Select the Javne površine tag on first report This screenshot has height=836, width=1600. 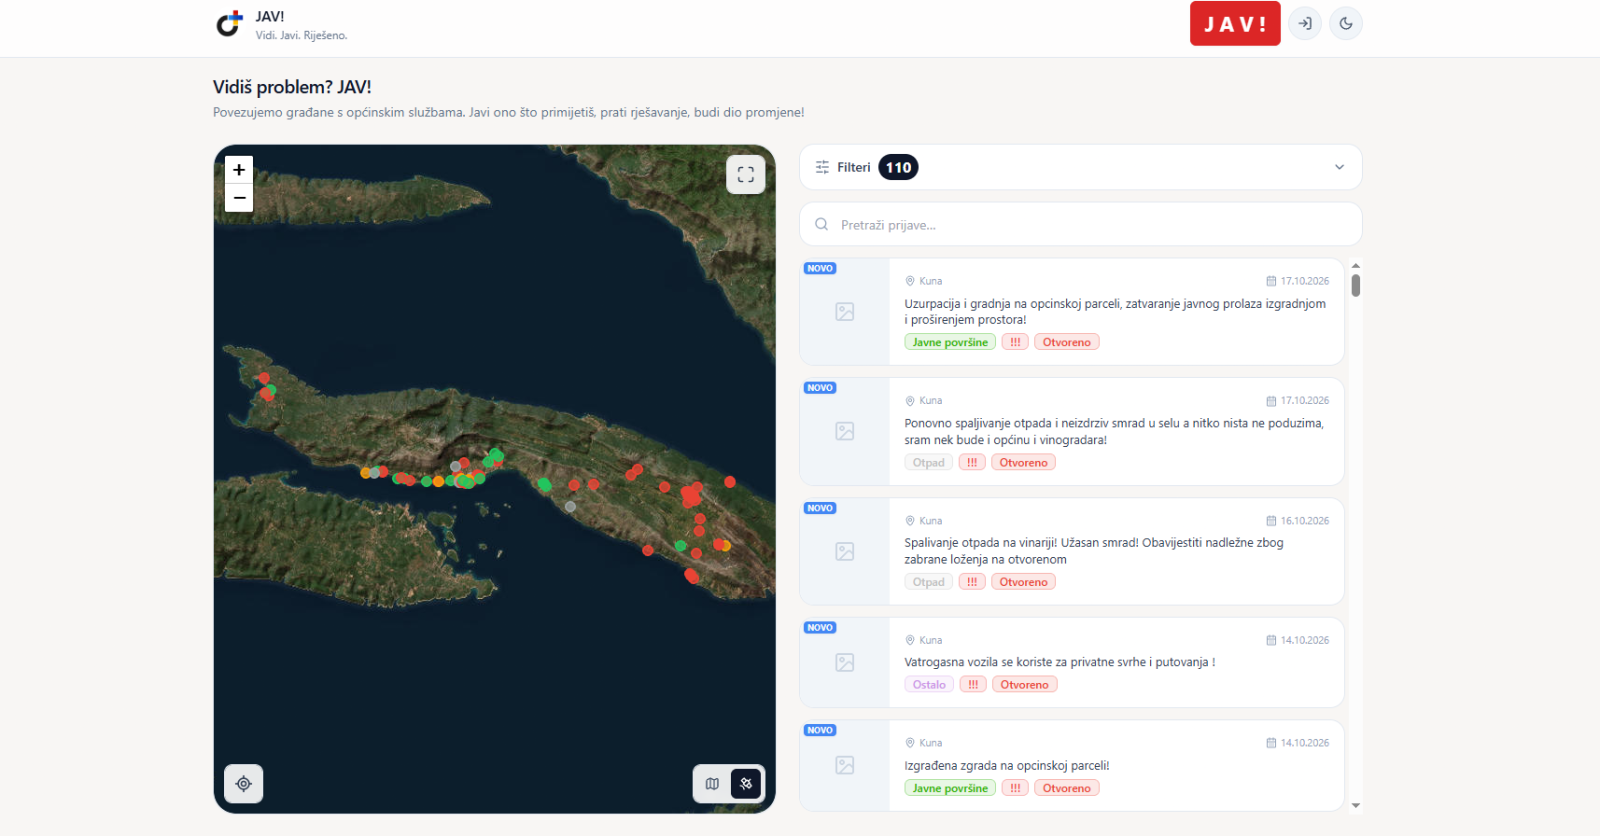[950, 342]
